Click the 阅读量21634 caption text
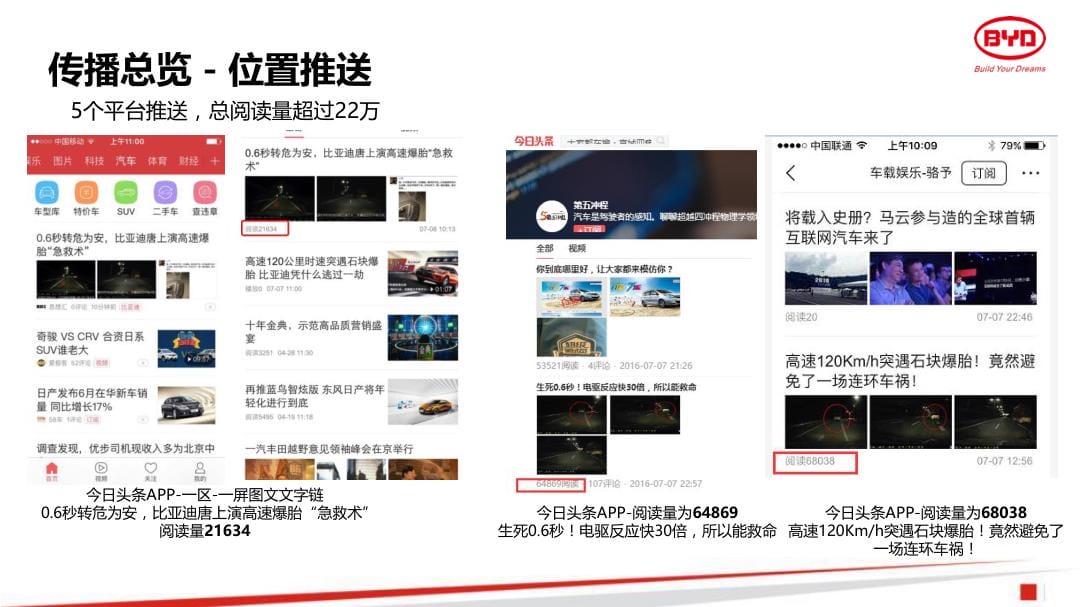The height and width of the screenshot is (607, 1080). click(205, 531)
